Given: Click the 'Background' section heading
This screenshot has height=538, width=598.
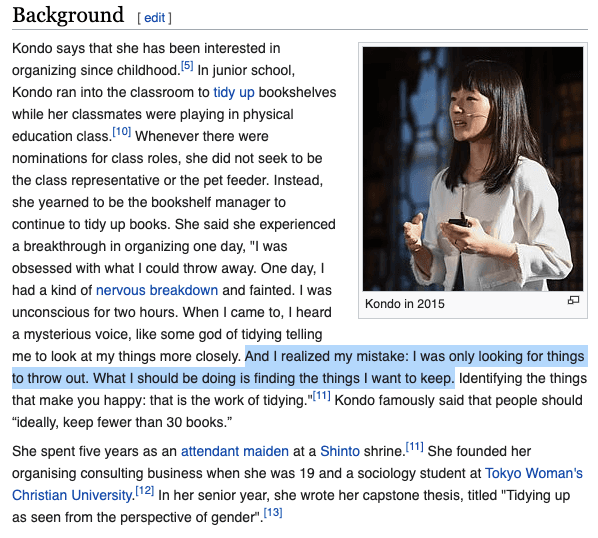Looking at the screenshot, I should coord(68,15).
